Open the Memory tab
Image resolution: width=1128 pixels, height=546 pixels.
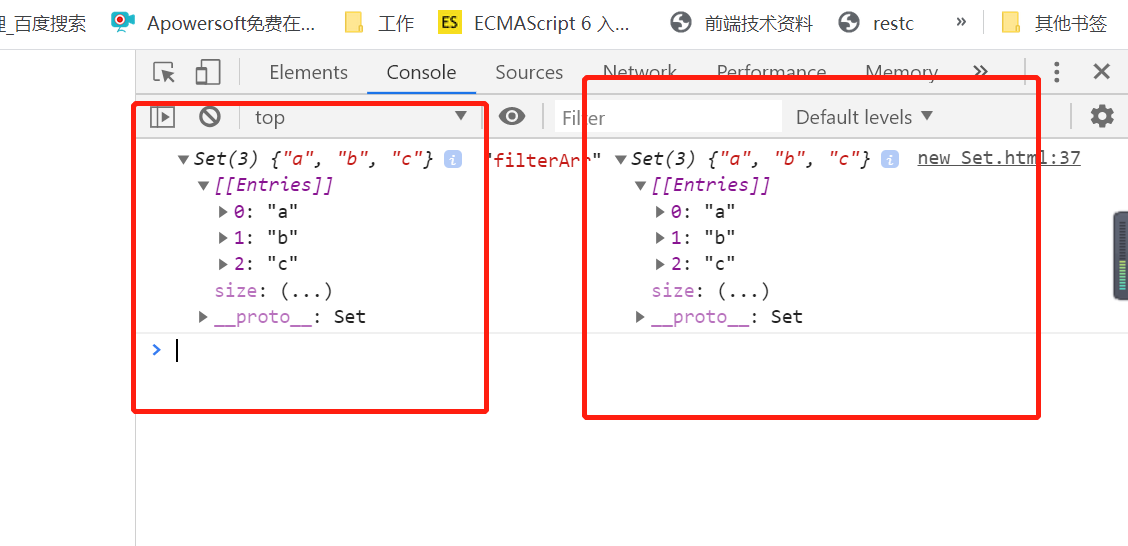[901, 73]
